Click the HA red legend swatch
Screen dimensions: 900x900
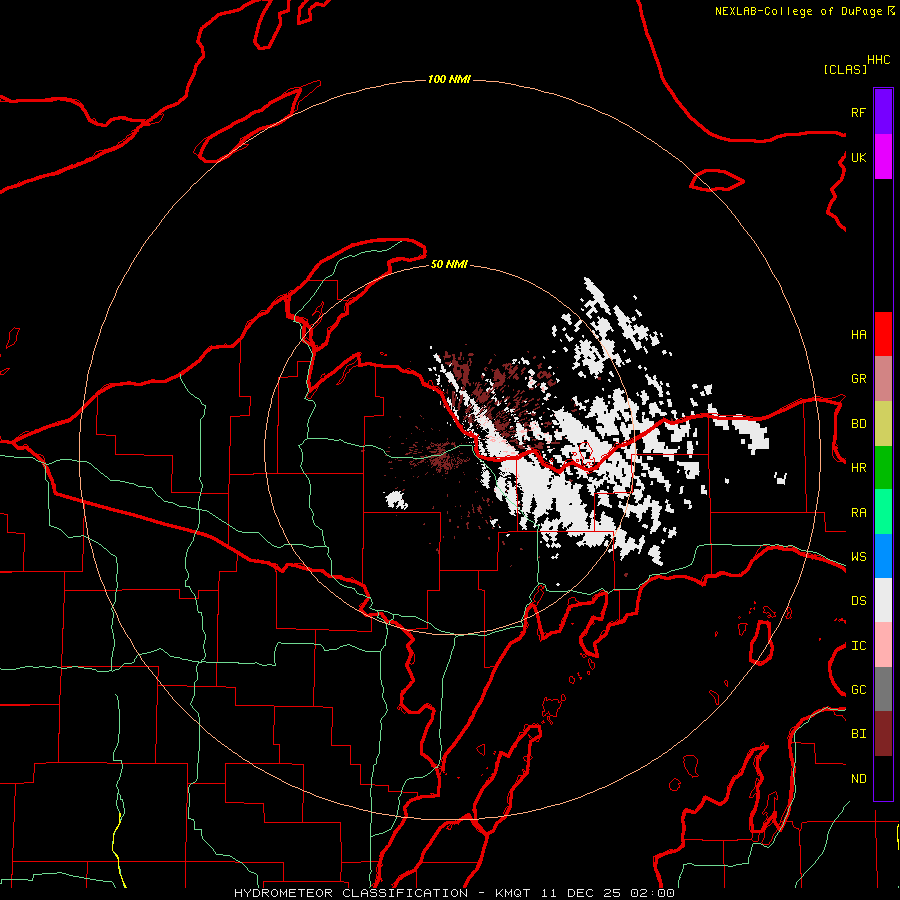point(883,334)
